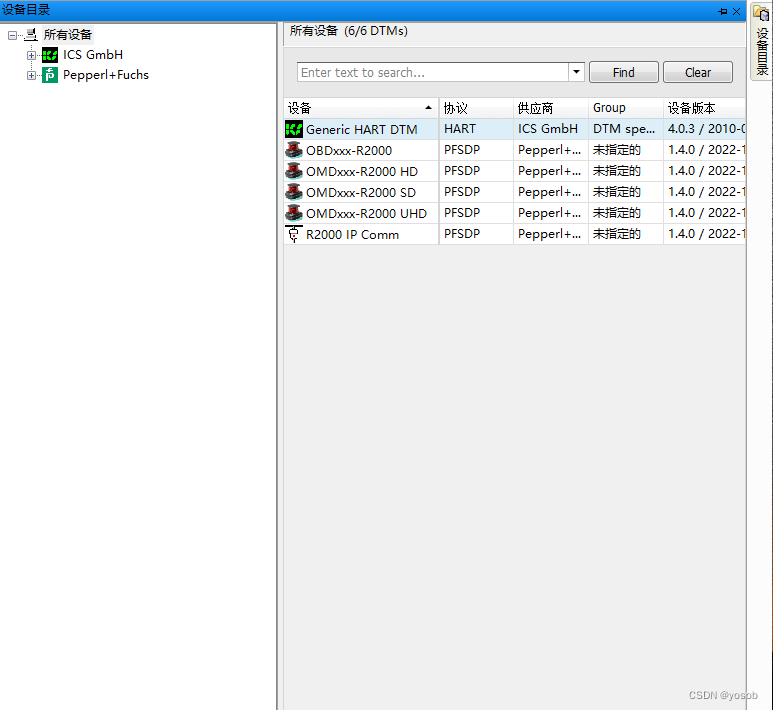
Task: Click the Find button
Action: pyautogui.click(x=624, y=72)
